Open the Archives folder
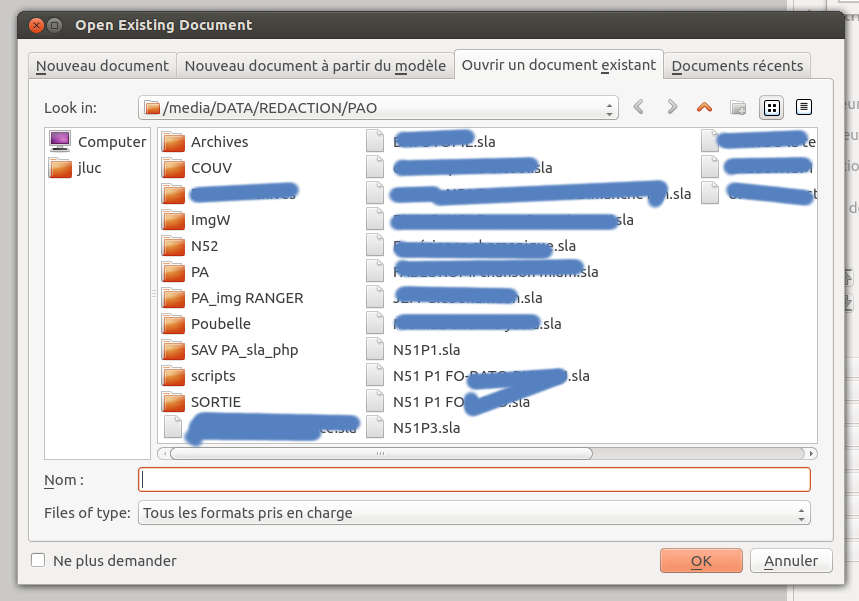 tap(219, 142)
